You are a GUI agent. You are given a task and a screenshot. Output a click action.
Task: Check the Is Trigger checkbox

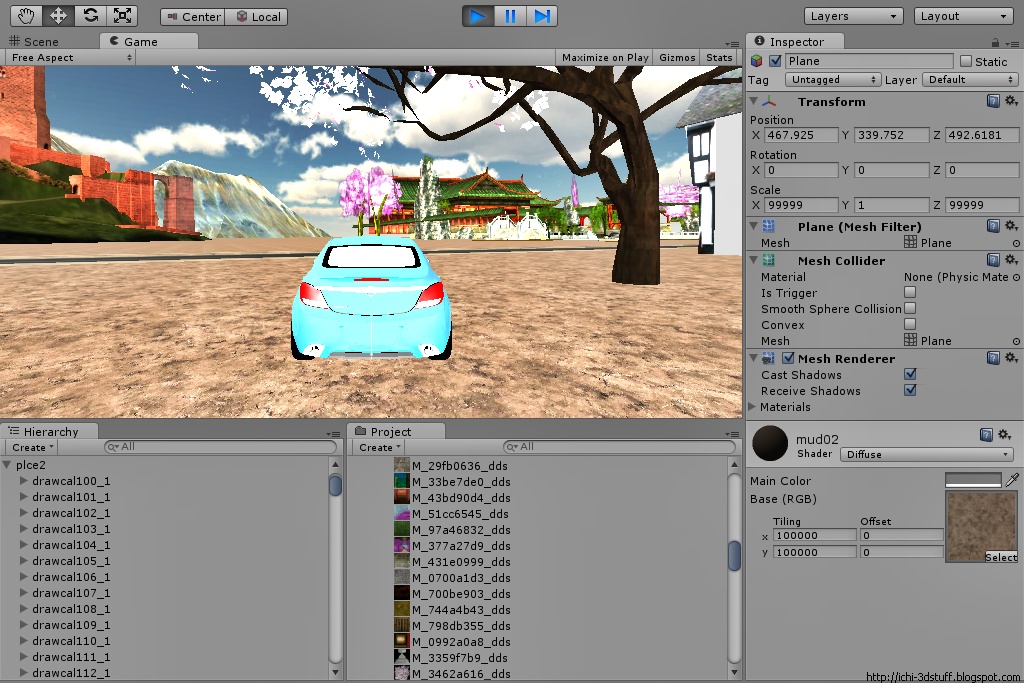click(911, 293)
